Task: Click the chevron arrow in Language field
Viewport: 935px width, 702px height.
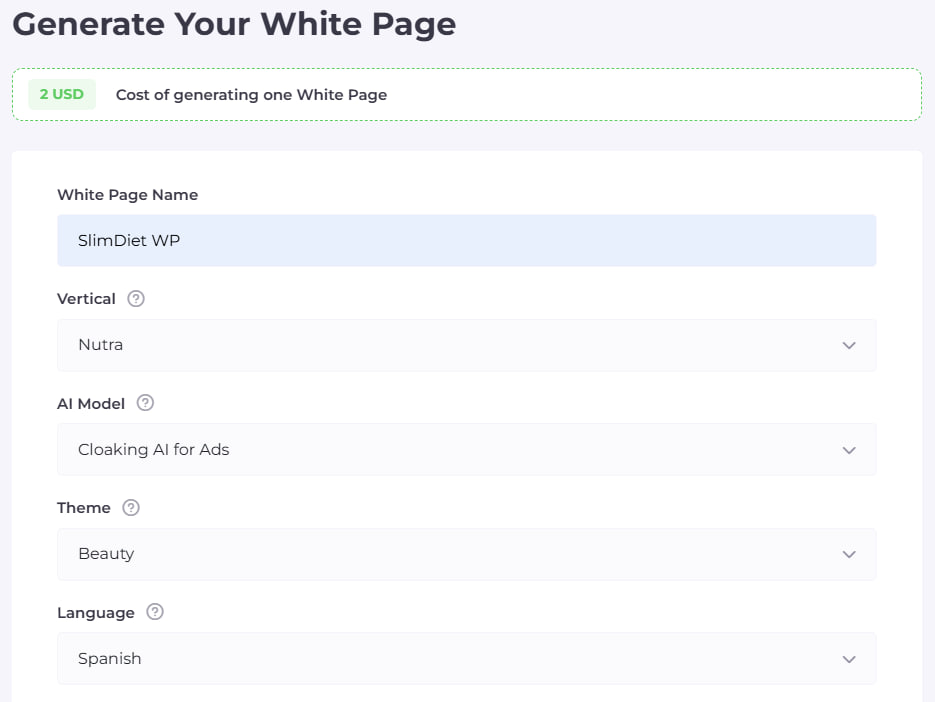Action: 849,659
